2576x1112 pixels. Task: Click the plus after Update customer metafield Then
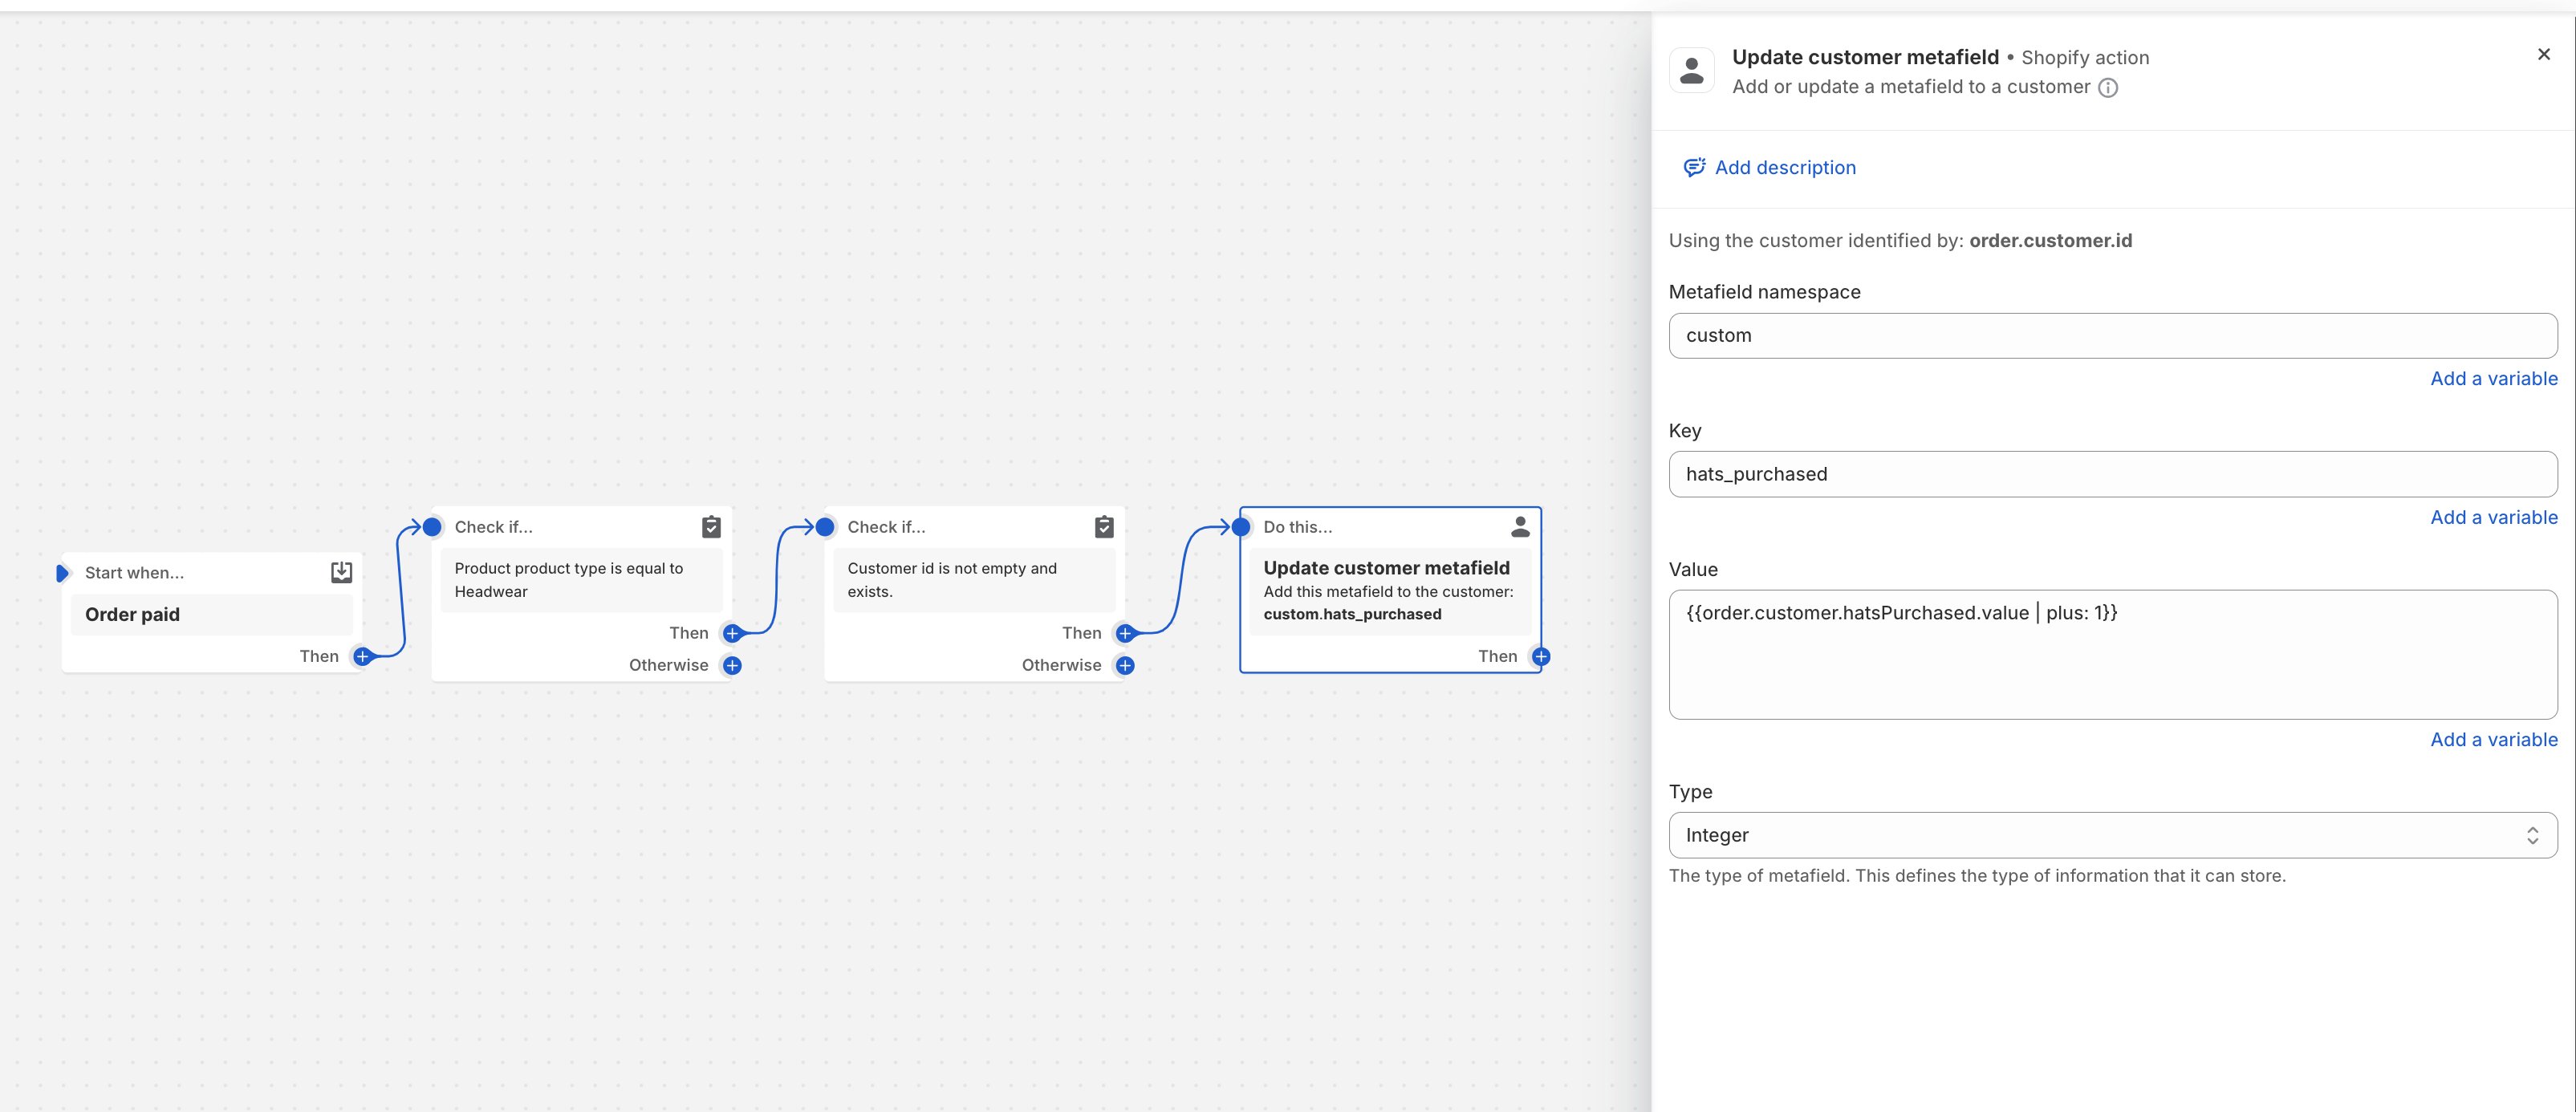tap(1541, 657)
